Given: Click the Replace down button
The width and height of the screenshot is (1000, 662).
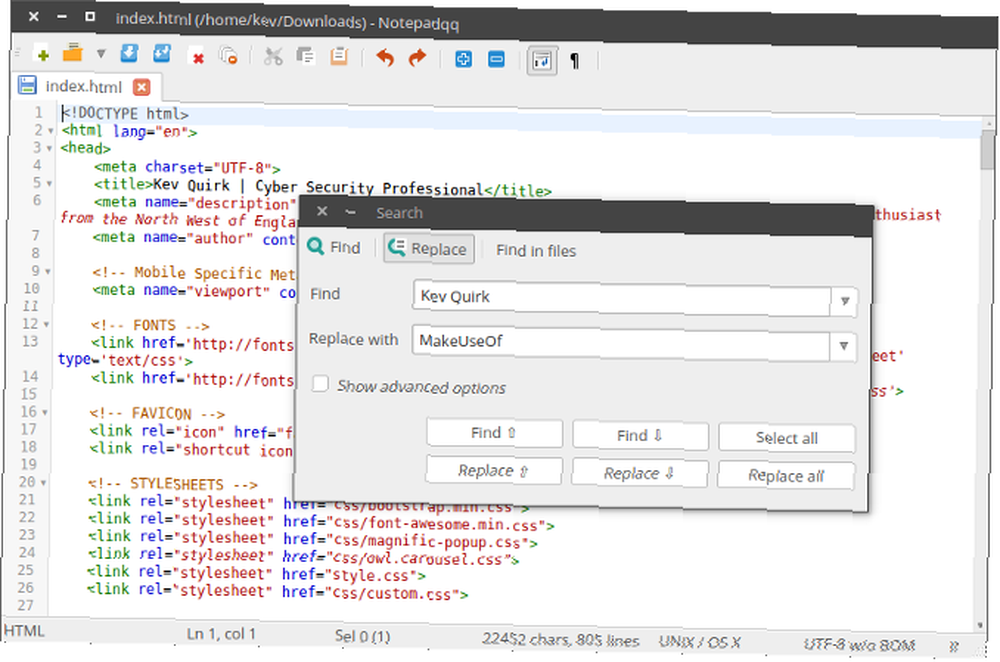Looking at the screenshot, I should pyautogui.click(x=640, y=473).
